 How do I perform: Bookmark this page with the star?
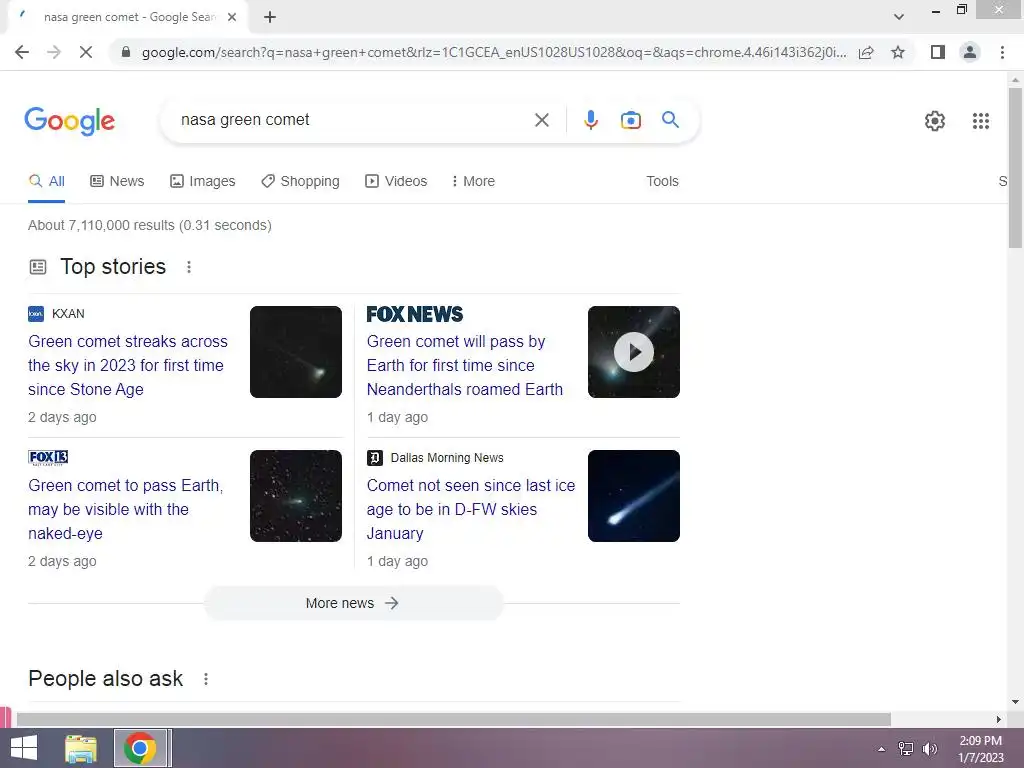pyautogui.click(x=898, y=52)
